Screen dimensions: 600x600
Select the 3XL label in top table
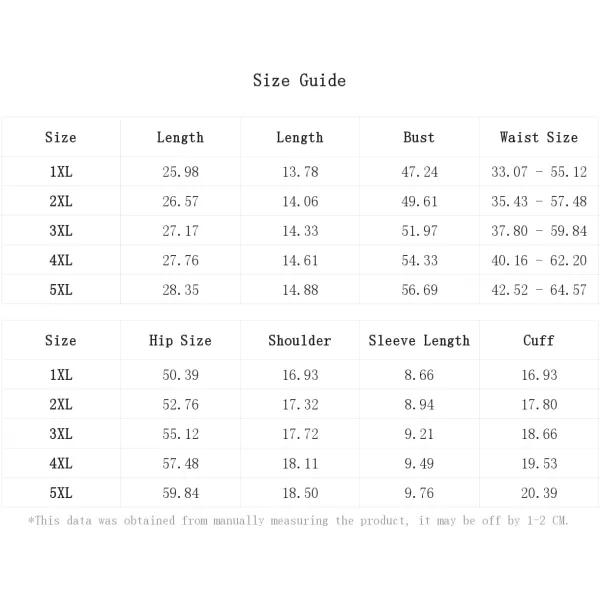61,231
